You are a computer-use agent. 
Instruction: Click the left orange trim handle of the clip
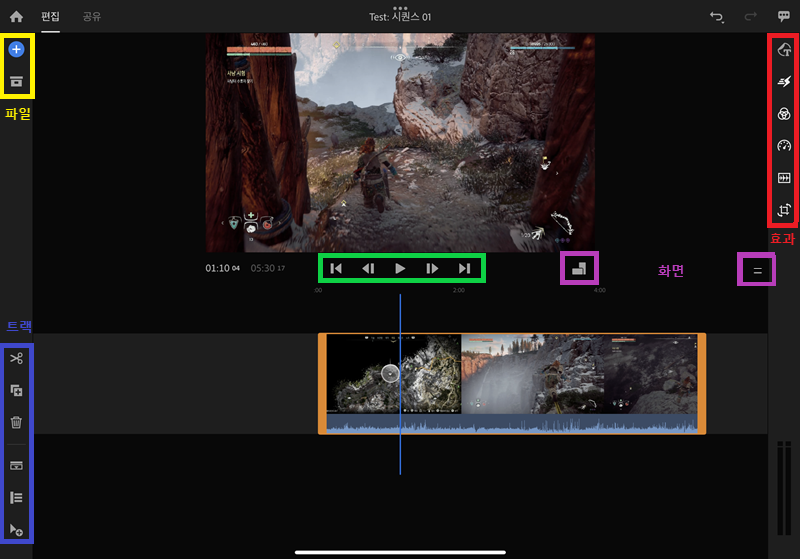coord(322,384)
